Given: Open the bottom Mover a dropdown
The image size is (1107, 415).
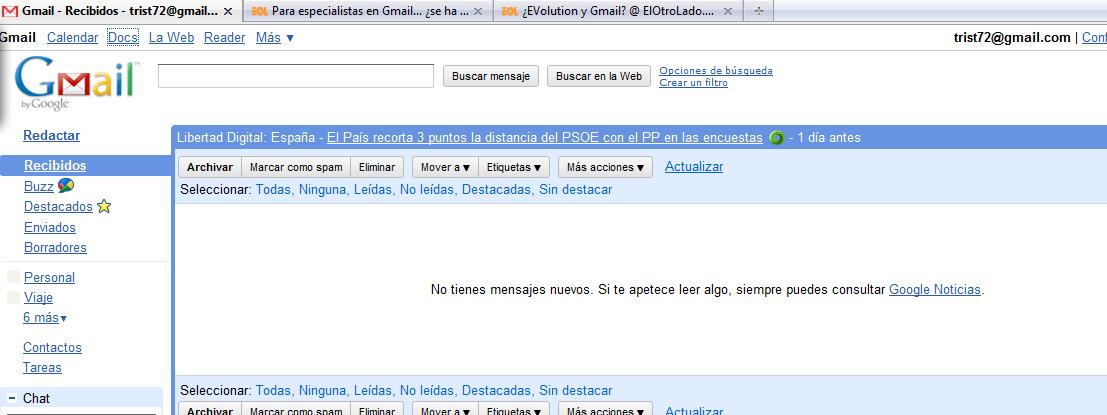Looking at the screenshot, I should (445, 411).
